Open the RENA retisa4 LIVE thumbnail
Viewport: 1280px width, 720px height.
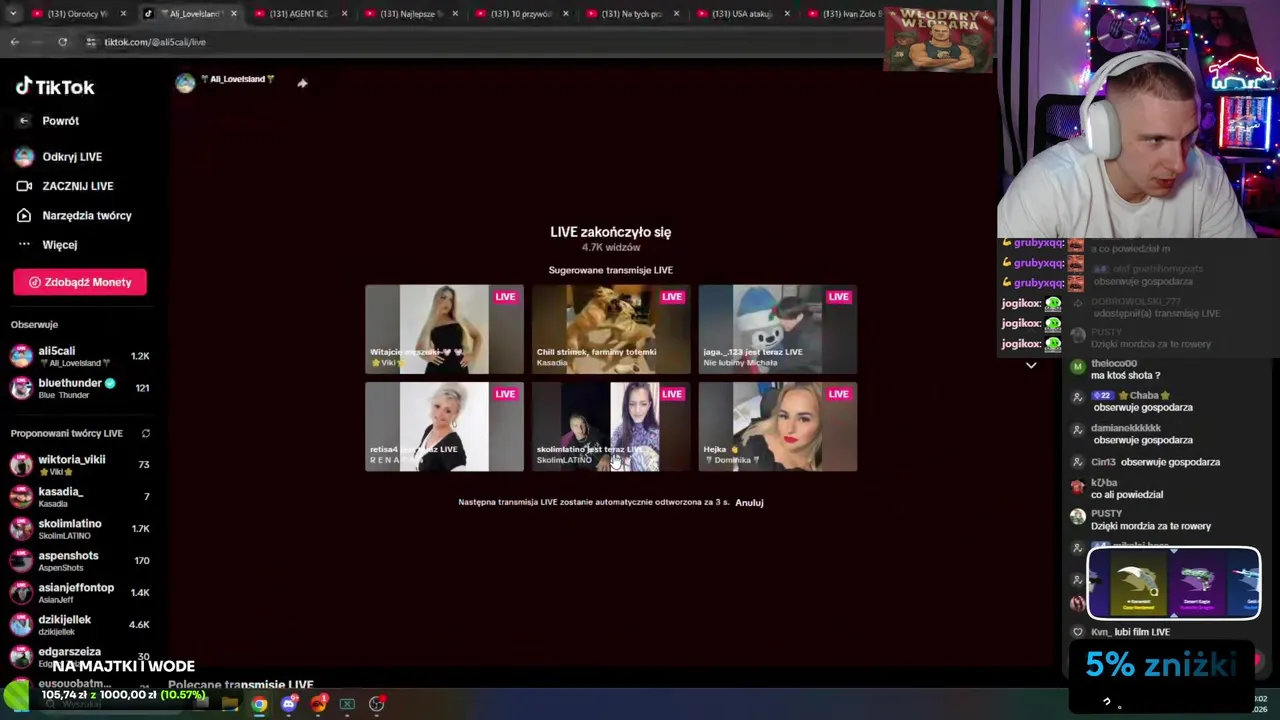point(444,426)
